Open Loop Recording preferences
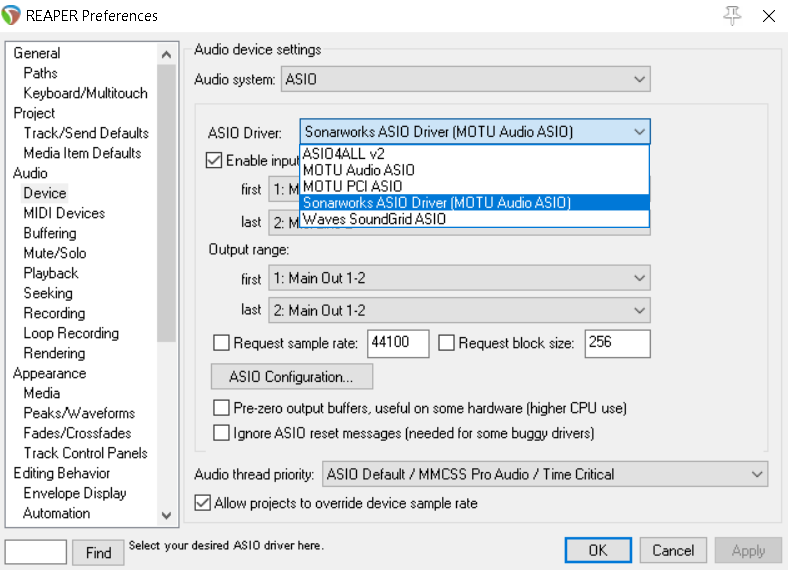The height and width of the screenshot is (570, 788). click(71, 333)
